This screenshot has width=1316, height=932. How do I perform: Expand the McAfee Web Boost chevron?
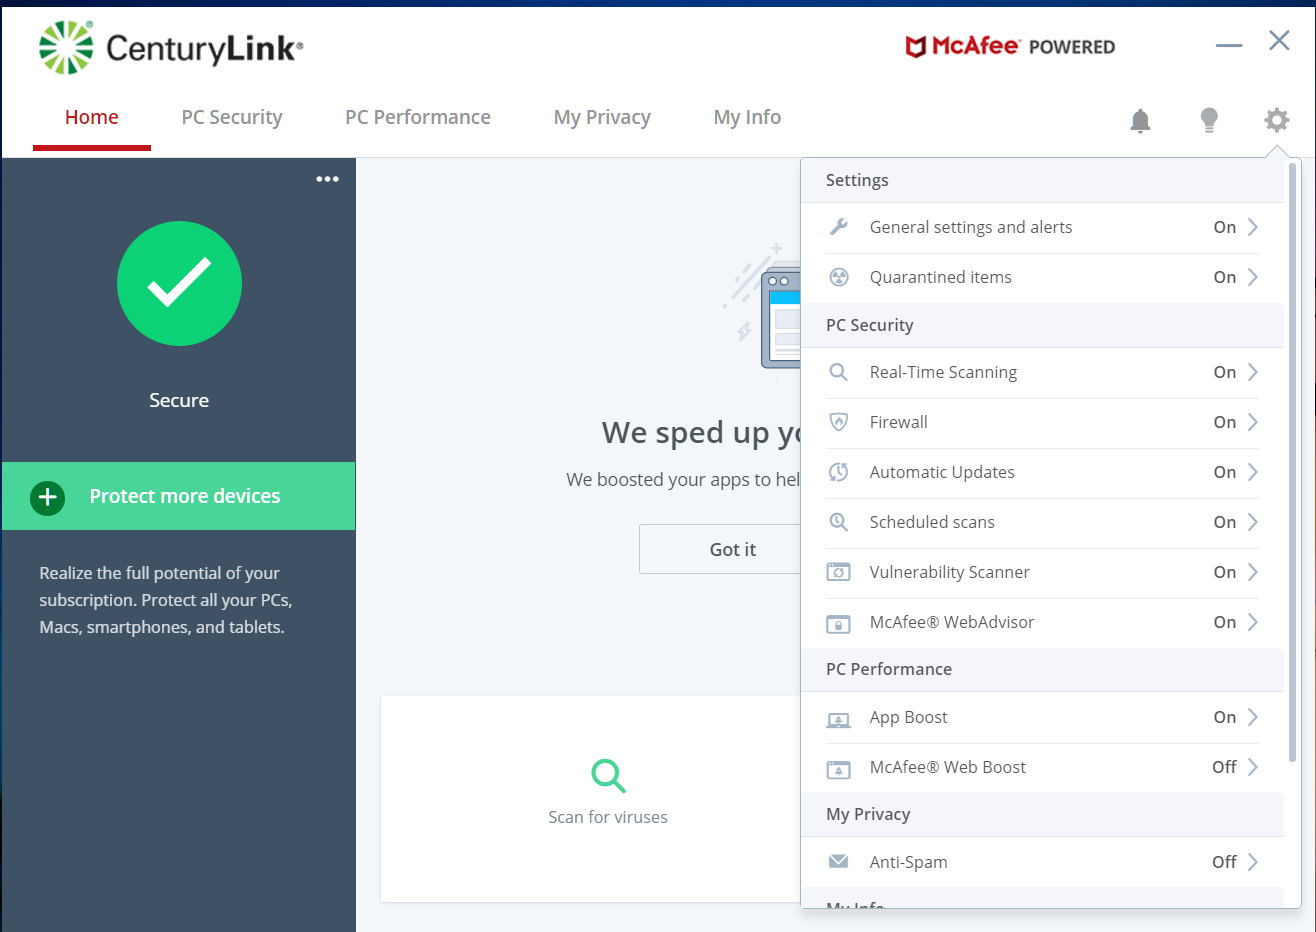pos(1252,767)
